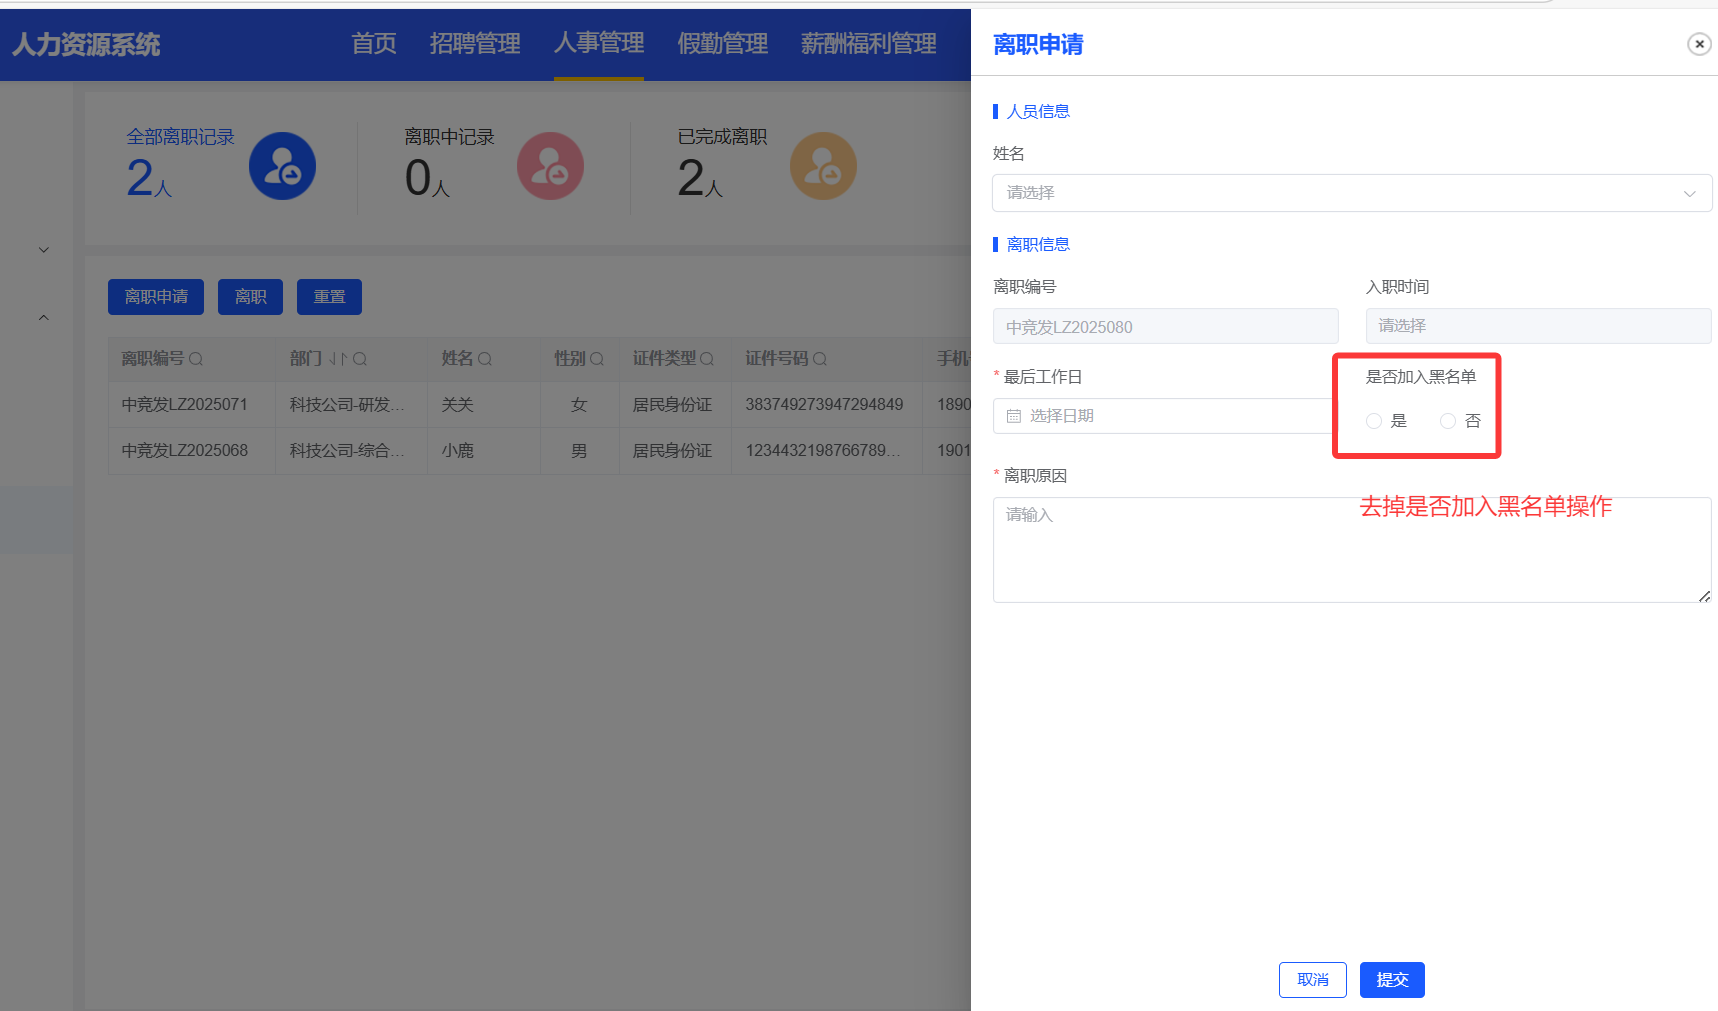Click cell 中竞发LZ2025068
1718x1011 pixels.
(x=184, y=451)
